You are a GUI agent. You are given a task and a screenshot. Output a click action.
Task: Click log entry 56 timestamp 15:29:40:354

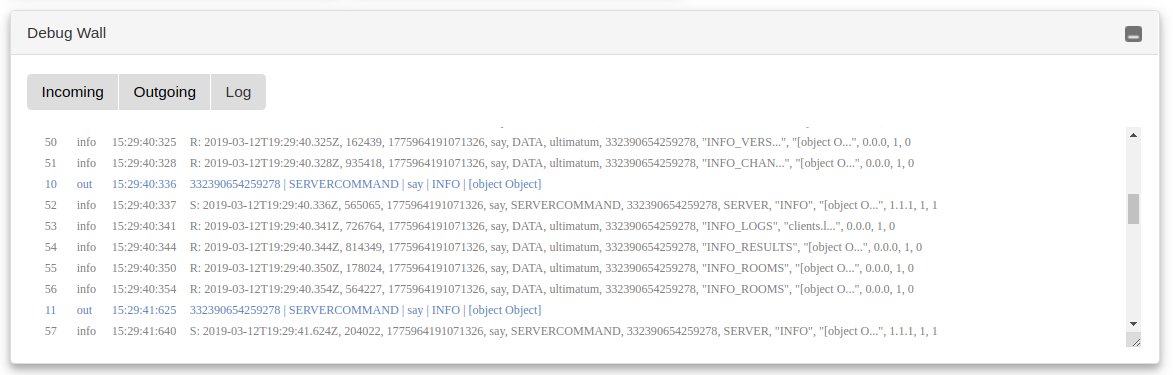[x=144, y=289]
